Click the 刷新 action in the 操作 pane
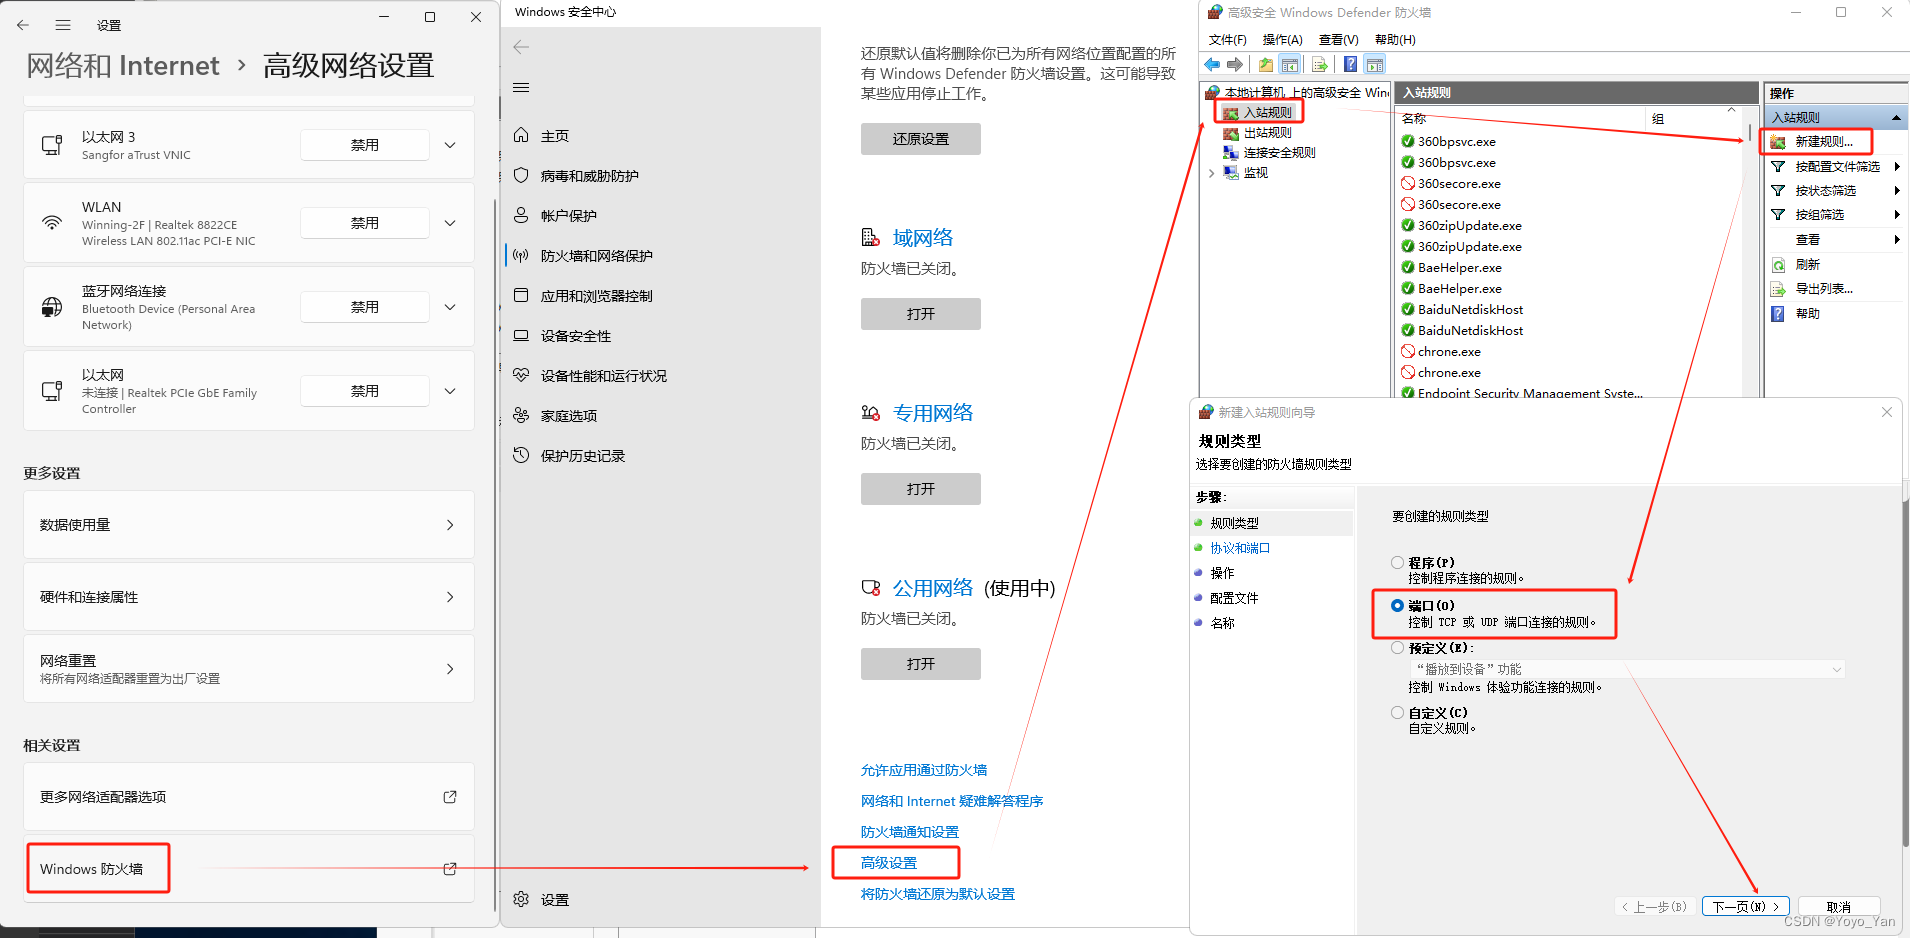This screenshot has width=1910, height=938. 1807,265
